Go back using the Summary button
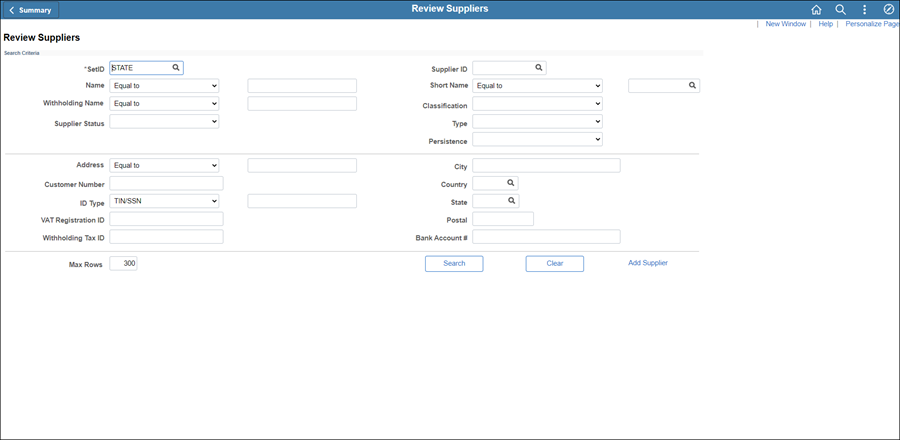Viewport: 900px width, 440px height. pos(30,10)
